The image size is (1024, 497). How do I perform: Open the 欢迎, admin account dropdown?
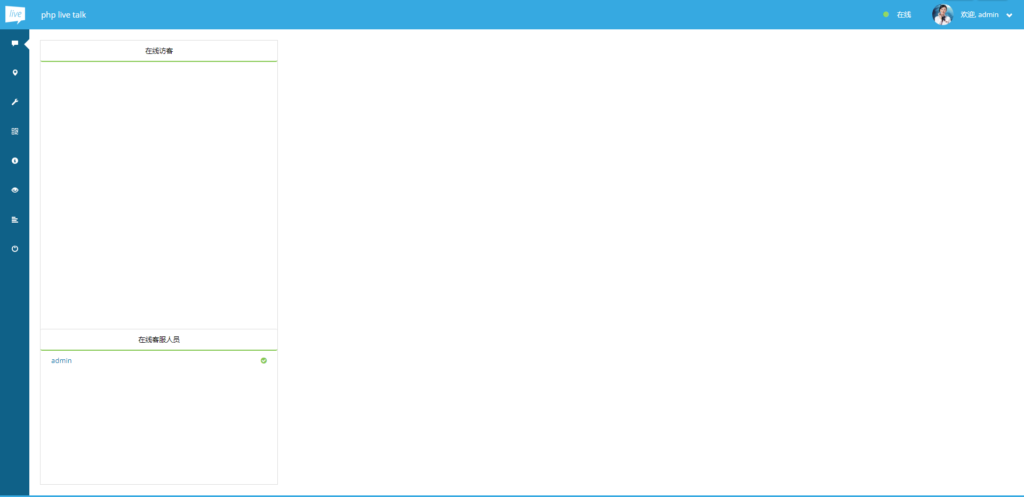[980, 14]
